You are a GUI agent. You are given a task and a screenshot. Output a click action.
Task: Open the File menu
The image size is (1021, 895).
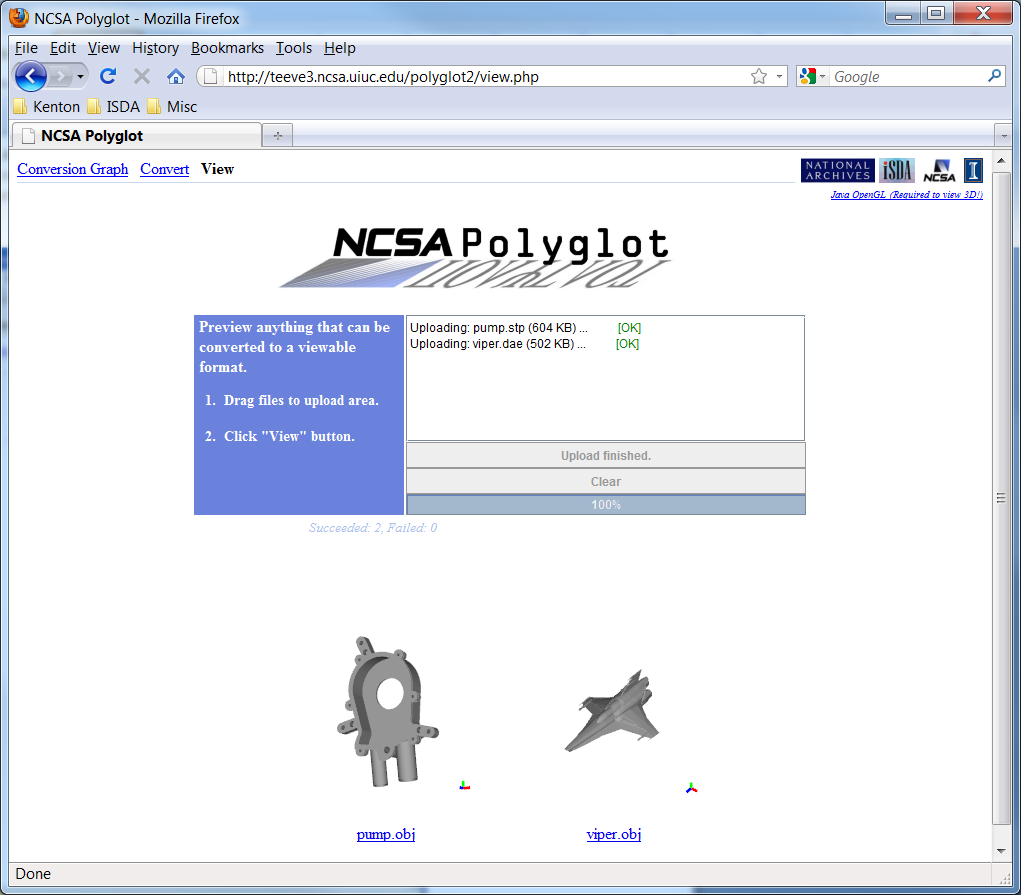(x=26, y=48)
